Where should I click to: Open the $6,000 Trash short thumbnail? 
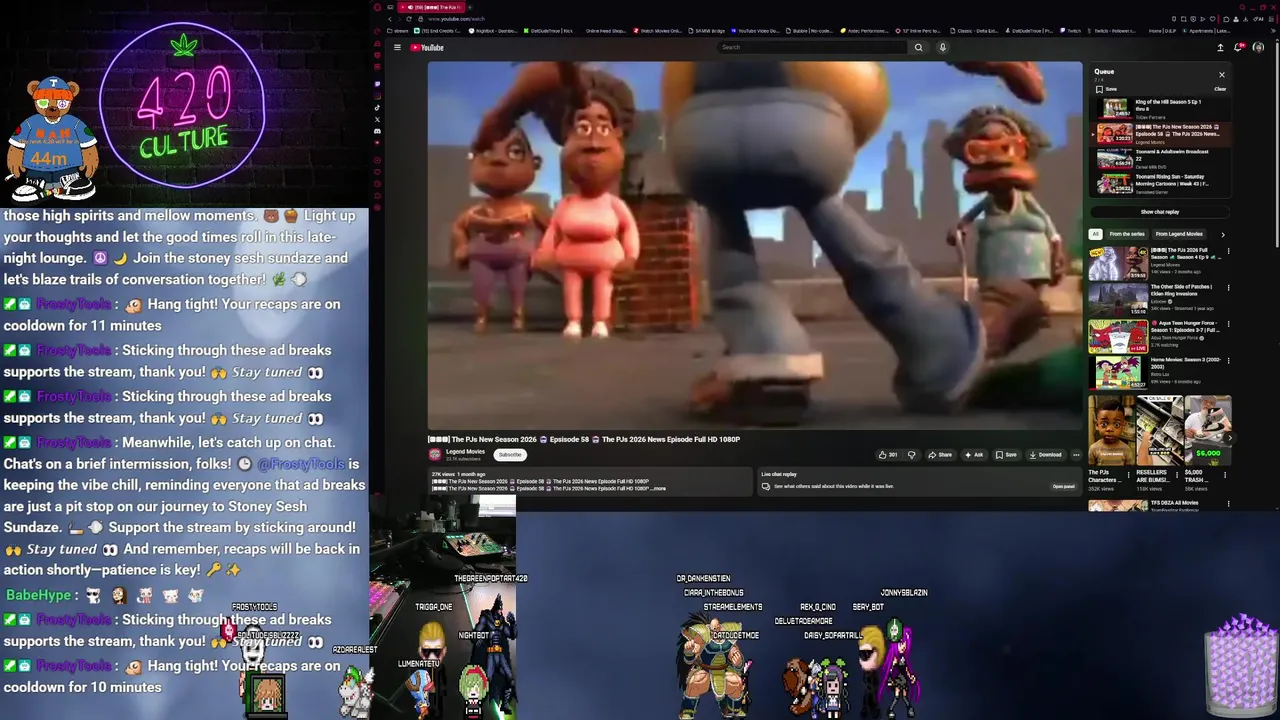point(1207,431)
